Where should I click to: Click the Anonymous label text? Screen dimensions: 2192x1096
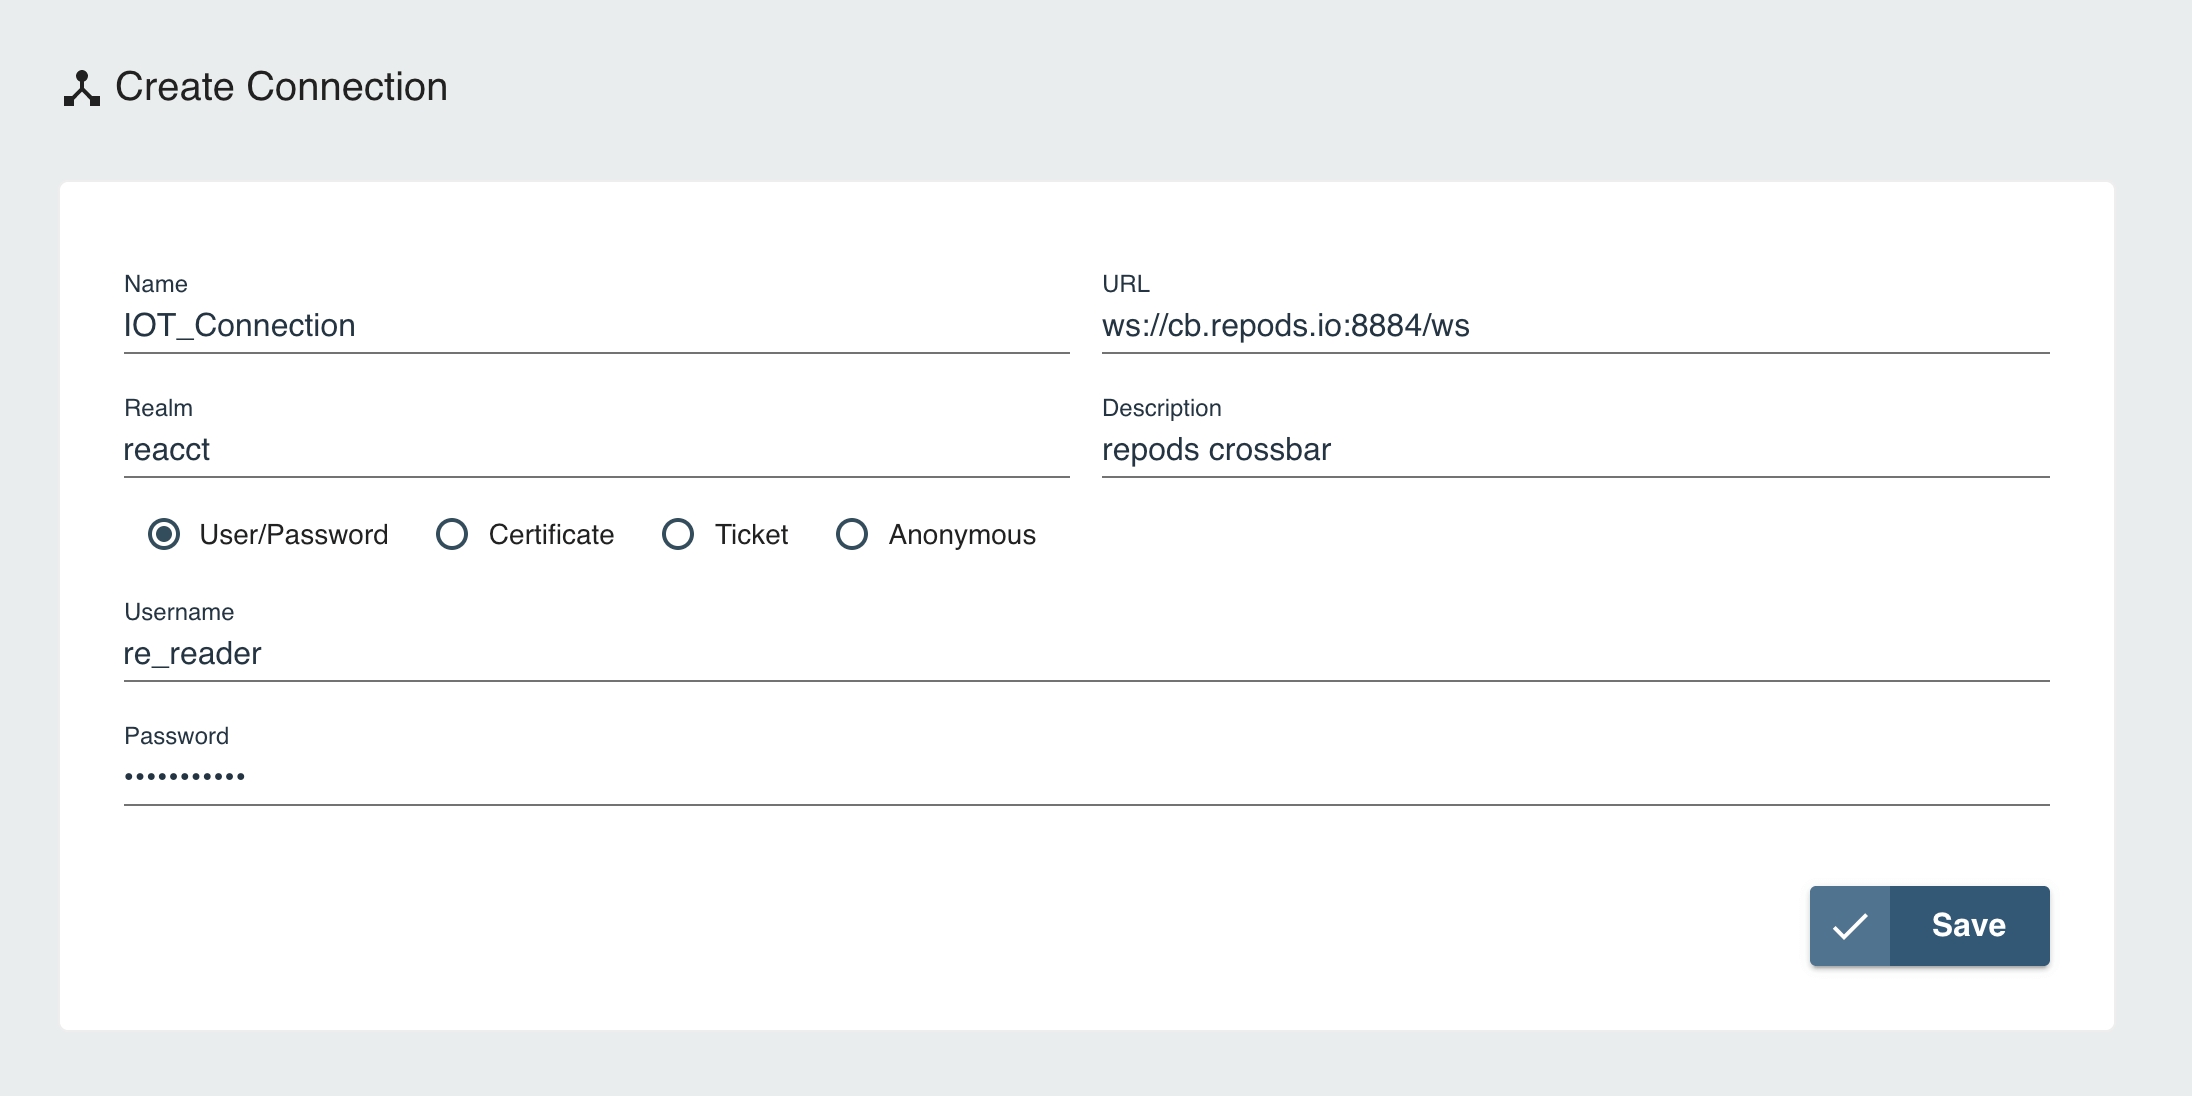(962, 535)
